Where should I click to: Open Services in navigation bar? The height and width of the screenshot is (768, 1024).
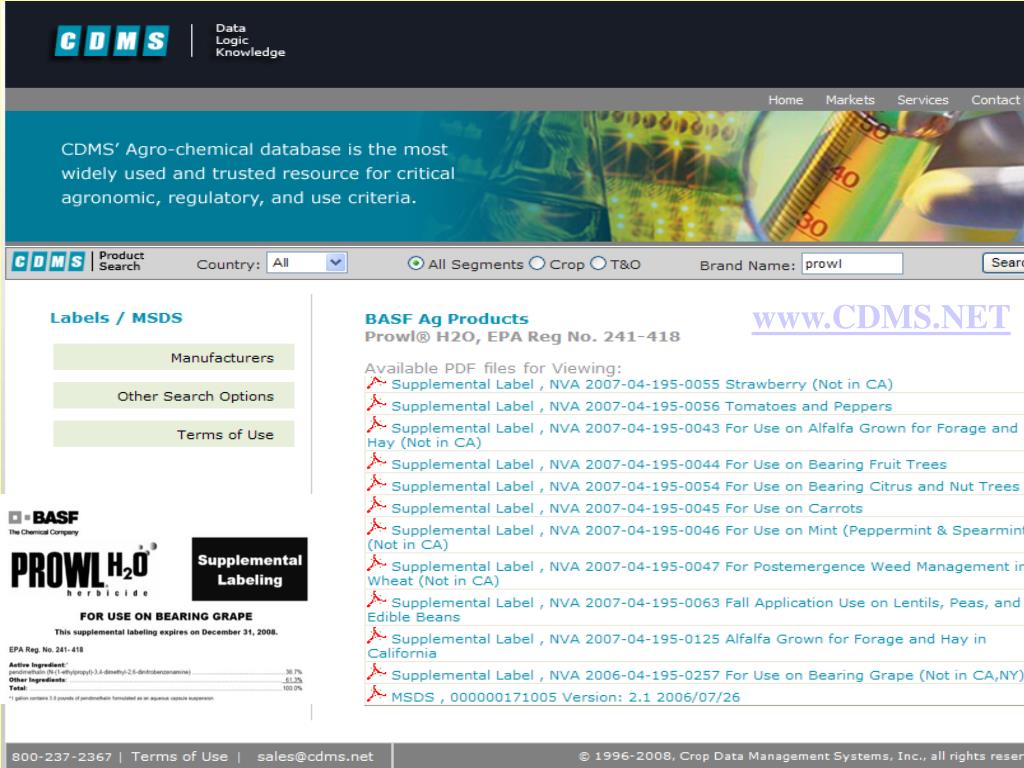pos(922,100)
